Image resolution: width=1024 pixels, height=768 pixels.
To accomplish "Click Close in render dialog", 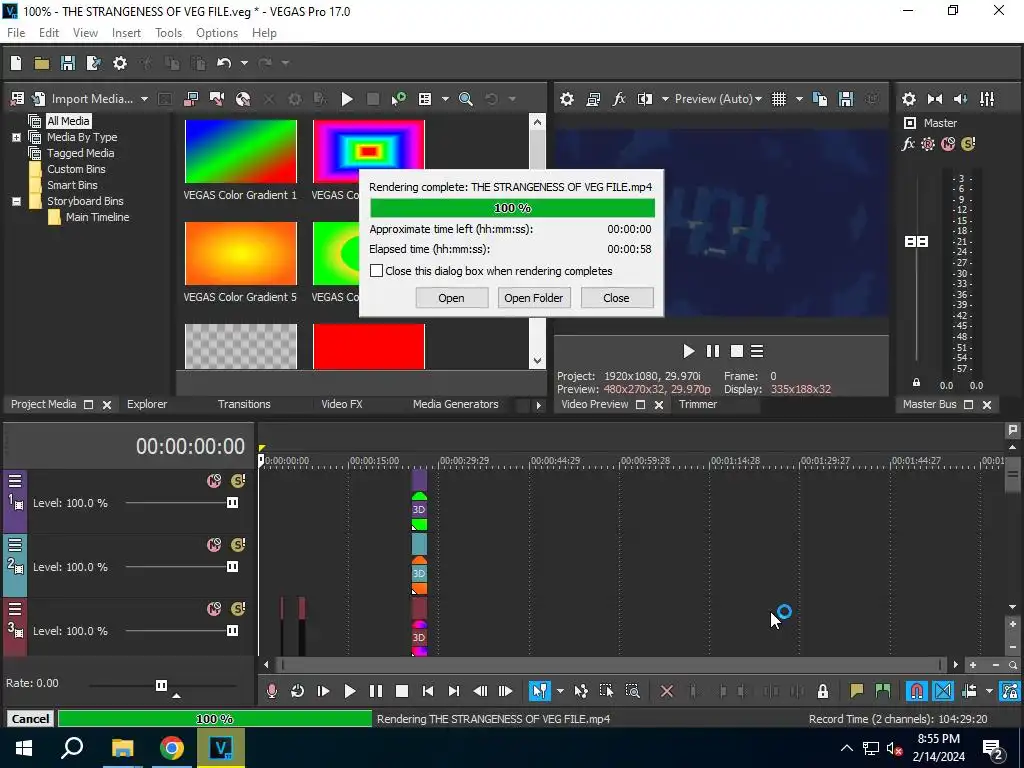I will 616,298.
